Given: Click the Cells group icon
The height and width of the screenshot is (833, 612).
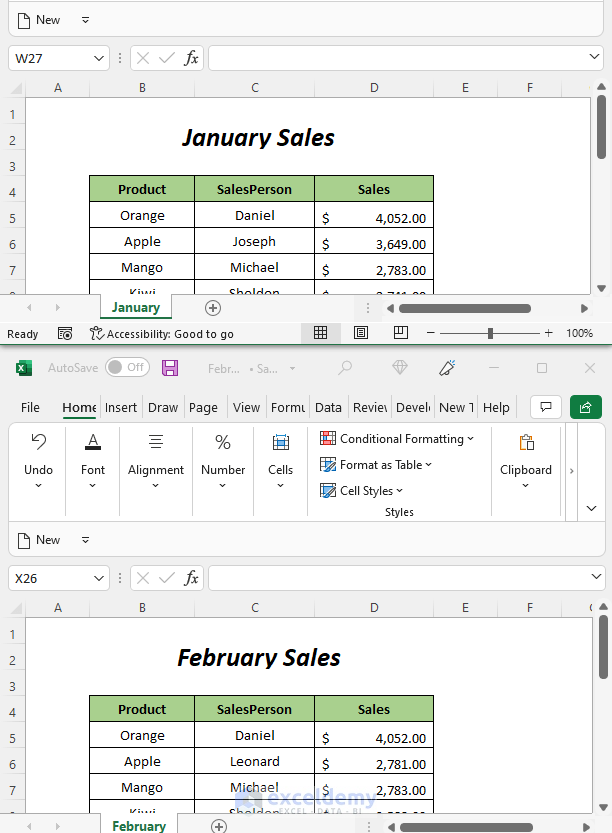Looking at the screenshot, I should tap(281, 442).
